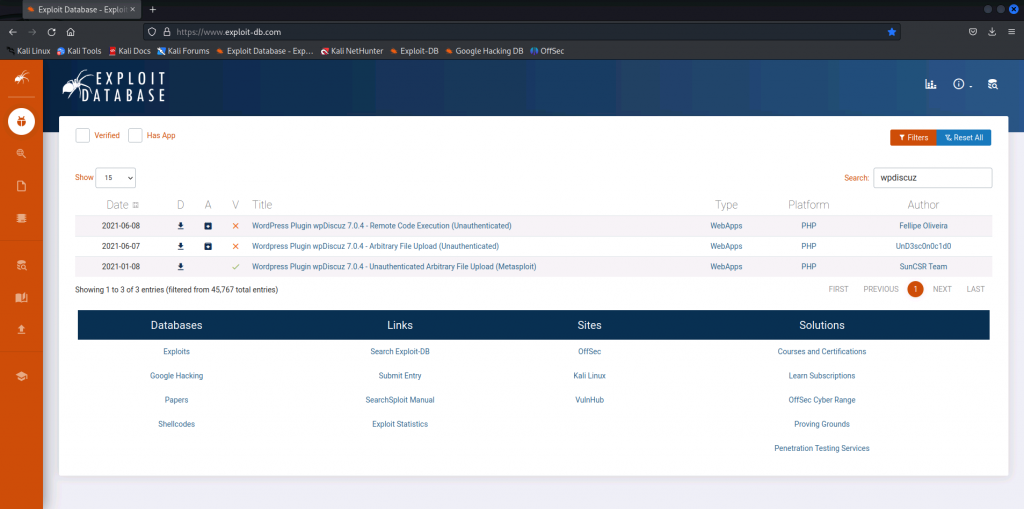Viewport: 1024px width, 509px height.
Task: Click the PHP platform in the 2021-01-08 row
Action: [x=808, y=267]
